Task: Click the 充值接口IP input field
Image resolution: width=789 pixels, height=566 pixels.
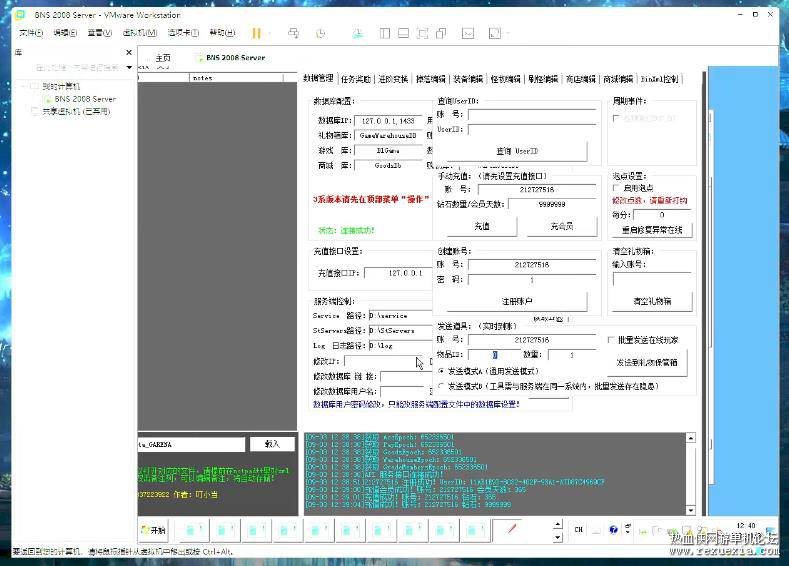Action: (397, 273)
